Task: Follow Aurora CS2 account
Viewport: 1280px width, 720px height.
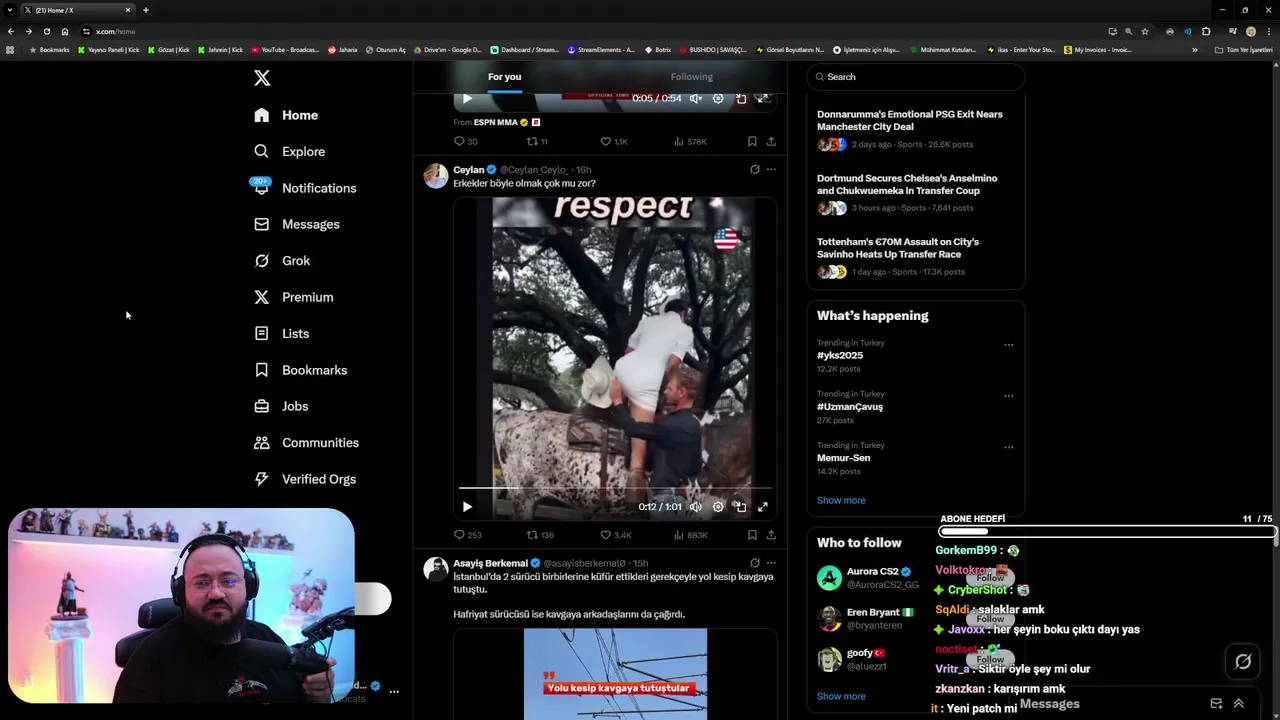Action: tap(990, 578)
